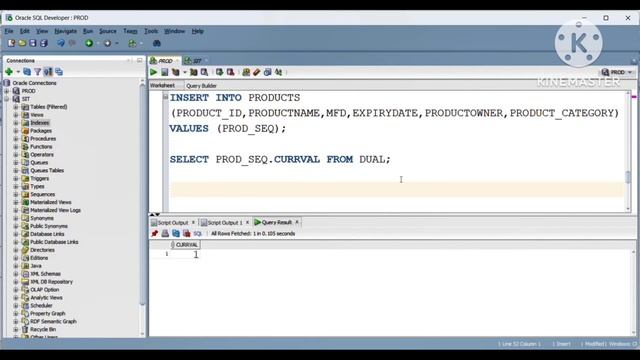Screen dimensions: 640x360
Task: Click the green Back navigation icon
Action: (89, 43)
